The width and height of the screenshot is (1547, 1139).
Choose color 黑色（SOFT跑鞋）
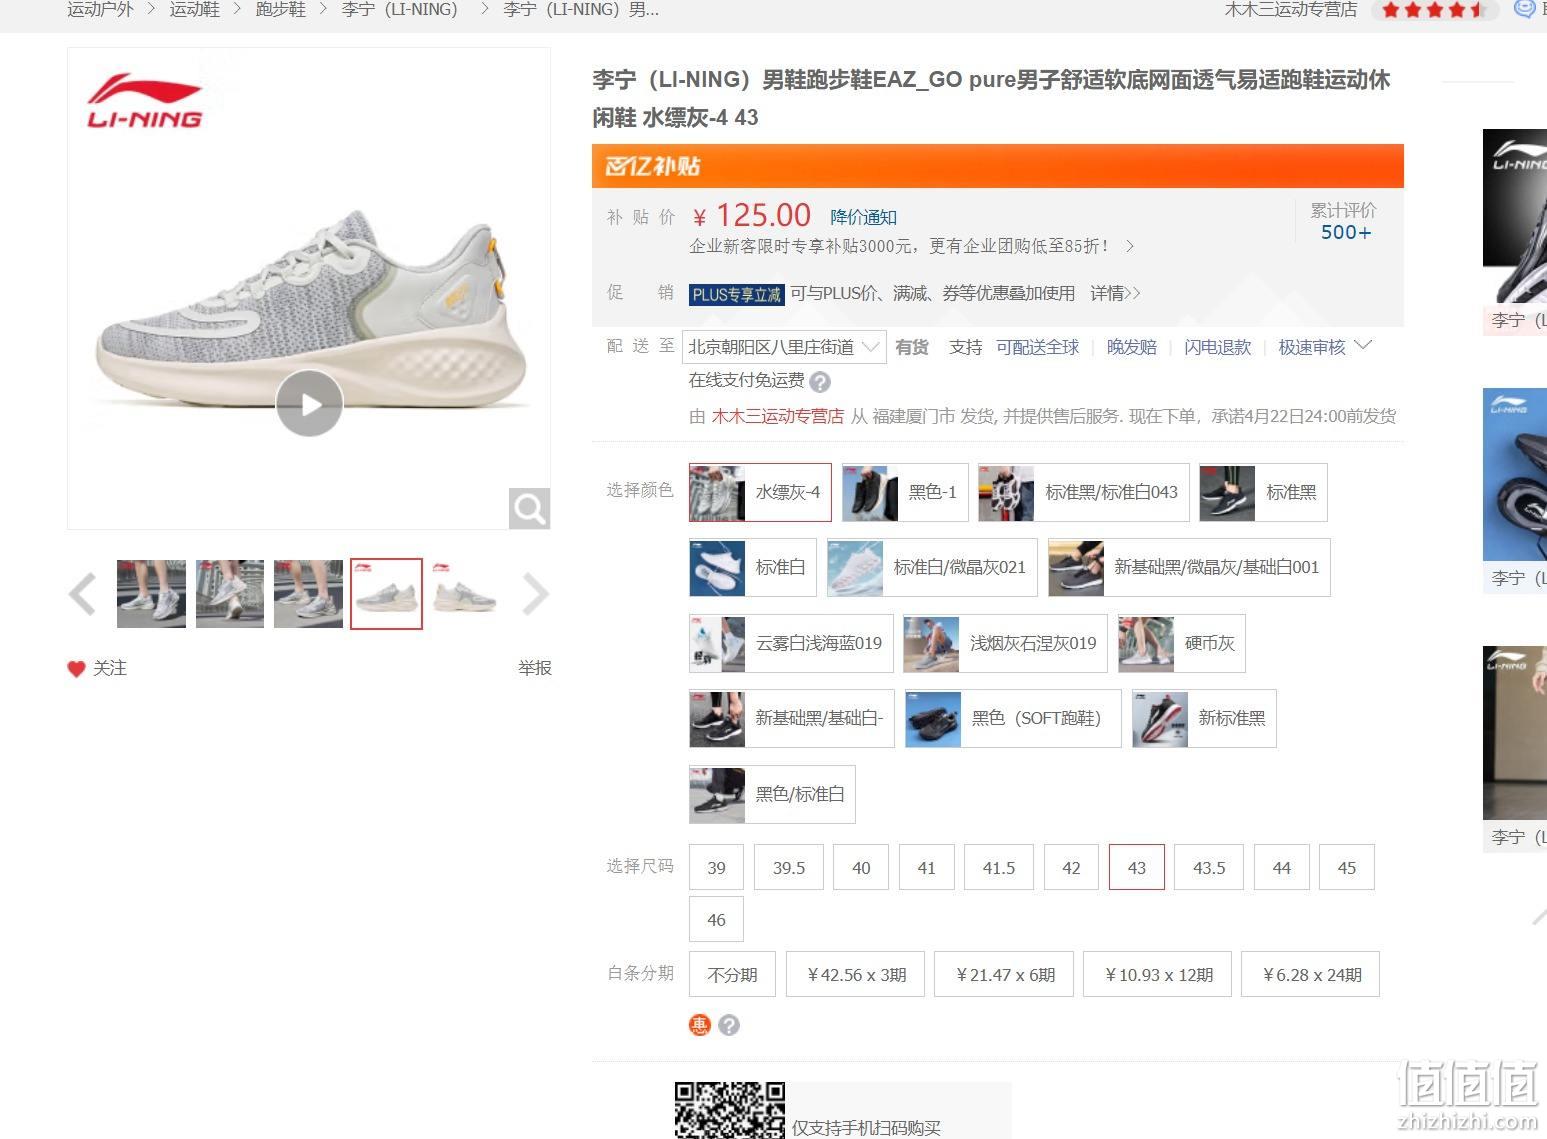click(x=1013, y=718)
